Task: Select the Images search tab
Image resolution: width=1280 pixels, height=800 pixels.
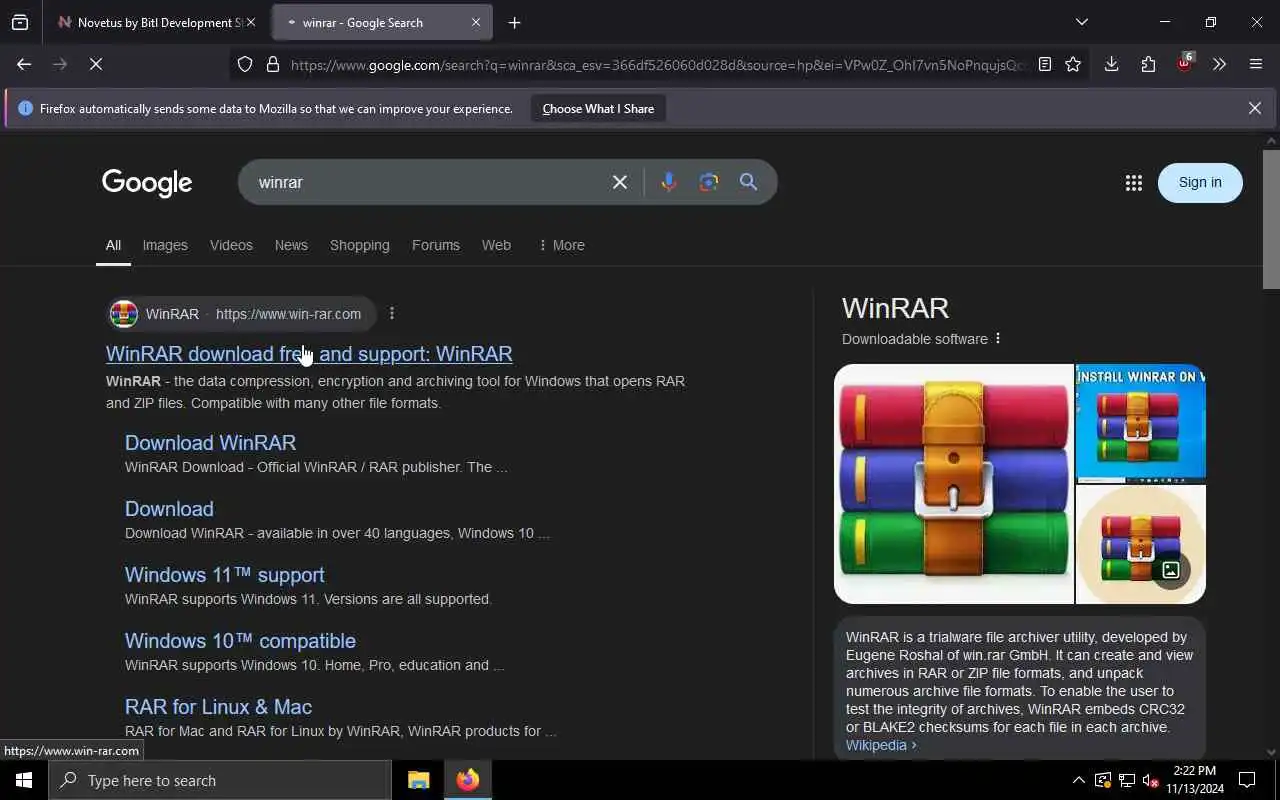Action: (x=165, y=245)
